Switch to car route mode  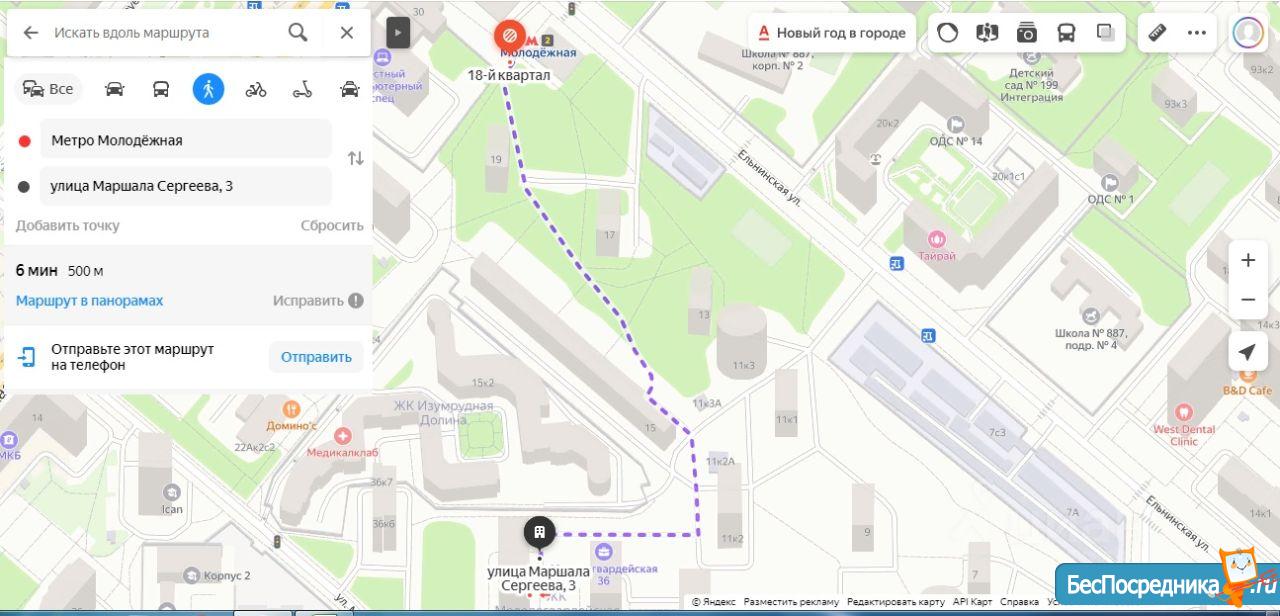coord(115,89)
